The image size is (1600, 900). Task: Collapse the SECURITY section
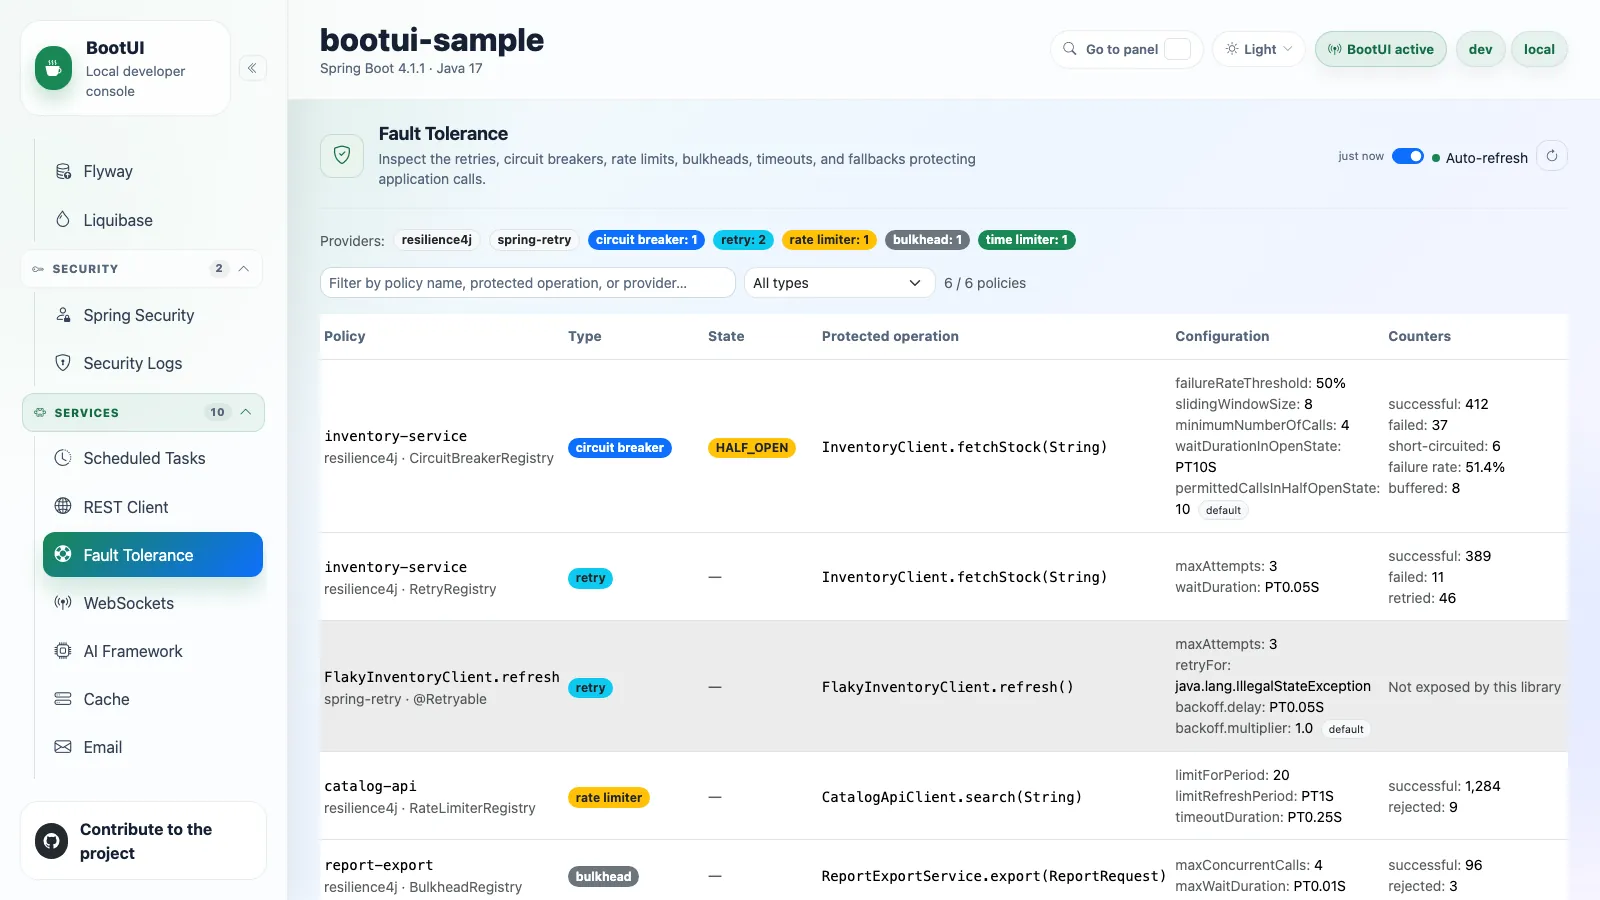(x=142, y=269)
